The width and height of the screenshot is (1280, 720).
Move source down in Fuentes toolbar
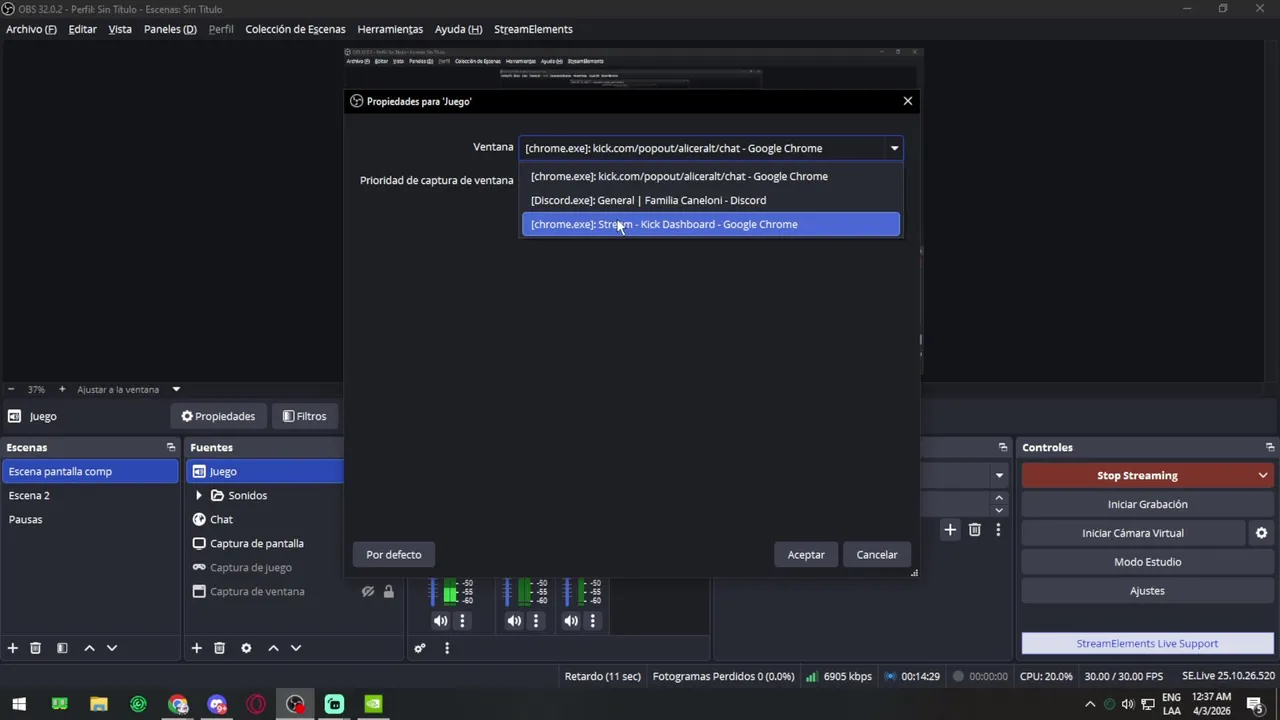(x=296, y=648)
